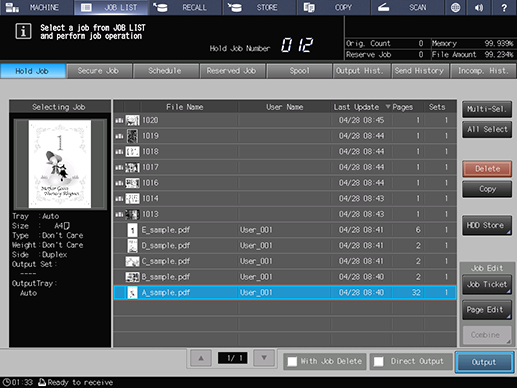Open the Reserved Job tab
Image resolution: width=517 pixels, height=388 pixels.
tap(232, 71)
